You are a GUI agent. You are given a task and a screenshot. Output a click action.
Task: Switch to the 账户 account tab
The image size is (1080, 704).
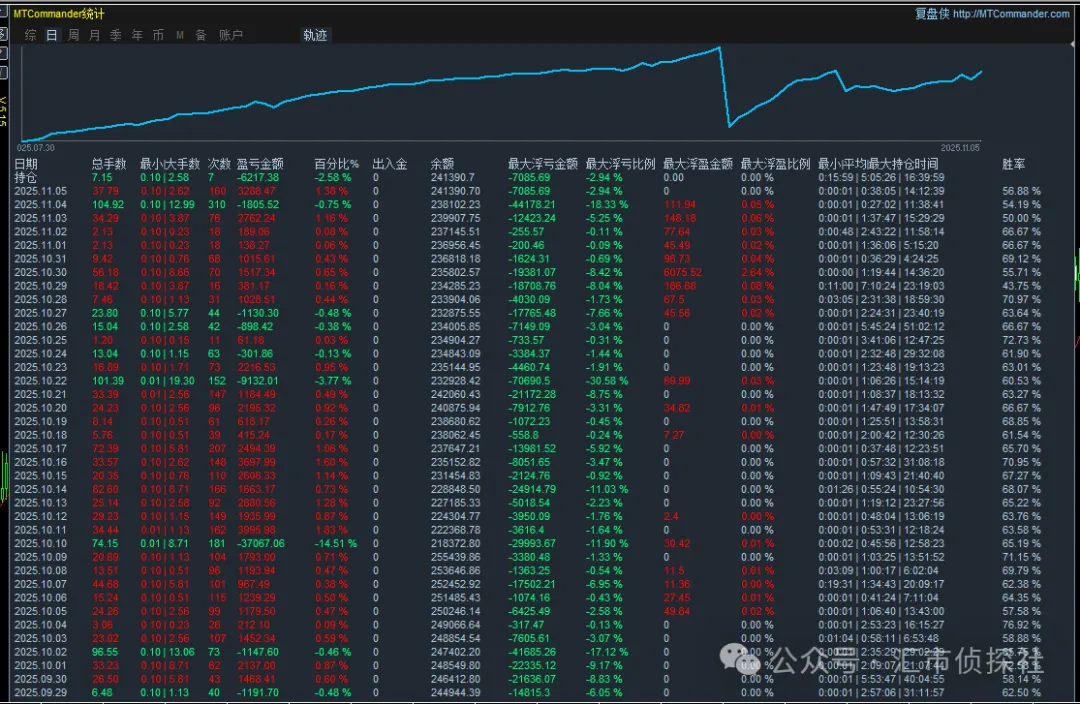click(231, 35)
